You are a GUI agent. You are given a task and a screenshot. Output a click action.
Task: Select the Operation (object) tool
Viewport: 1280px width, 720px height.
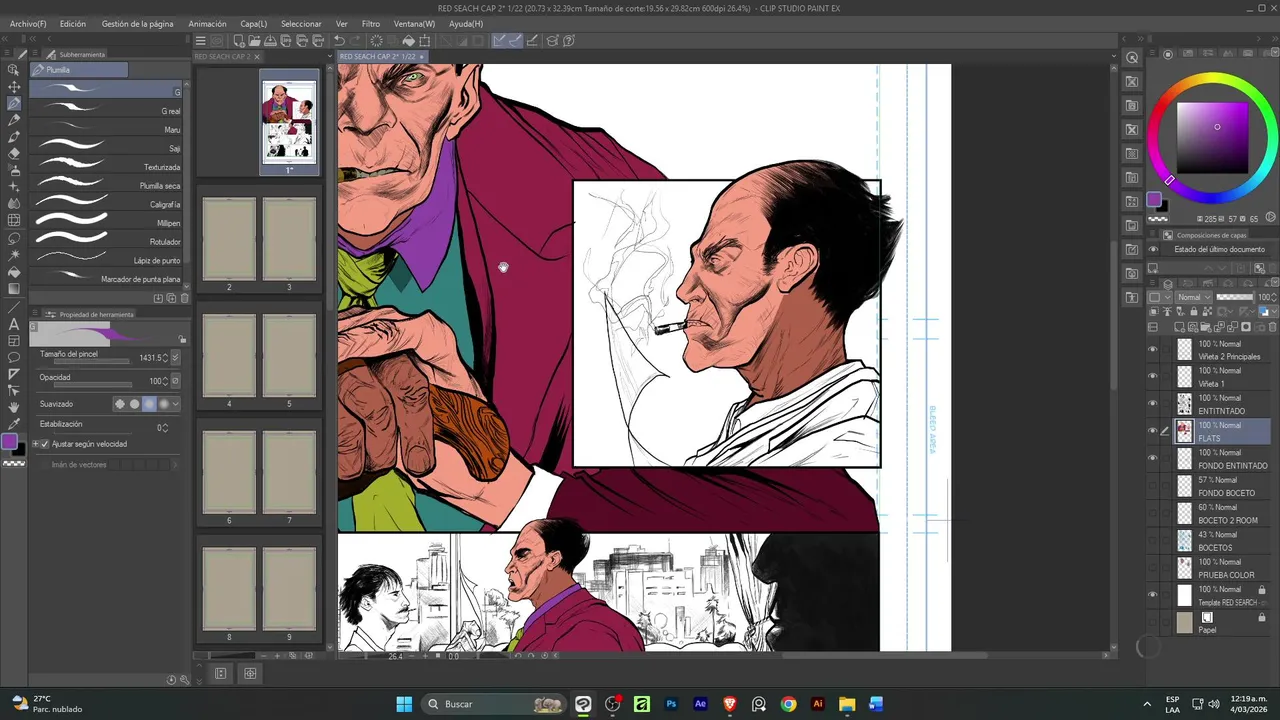14,70
